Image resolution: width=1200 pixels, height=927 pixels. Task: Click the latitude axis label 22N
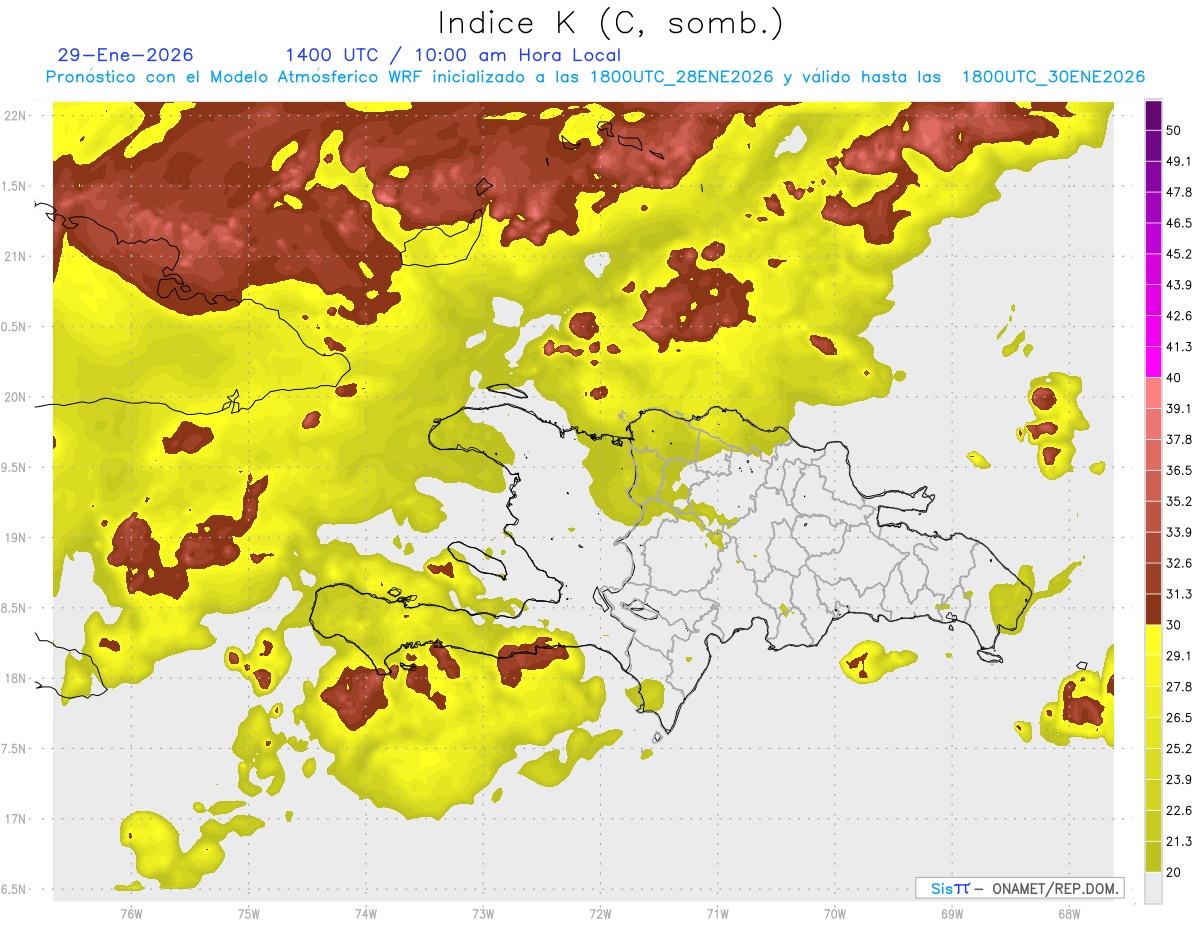click(17, 116)
